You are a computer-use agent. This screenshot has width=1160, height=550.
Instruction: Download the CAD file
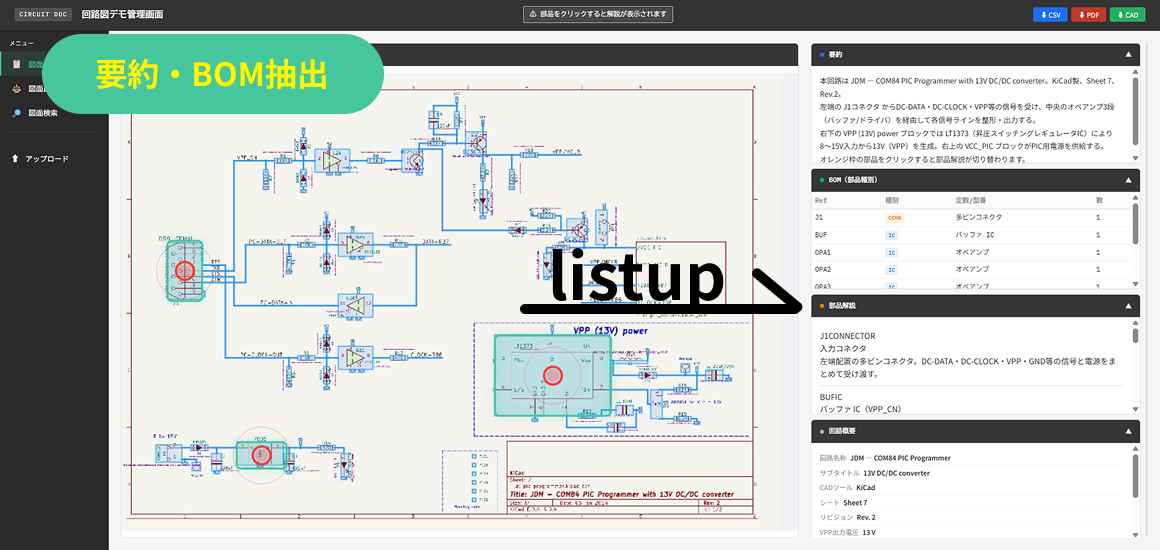(1127, 15)
